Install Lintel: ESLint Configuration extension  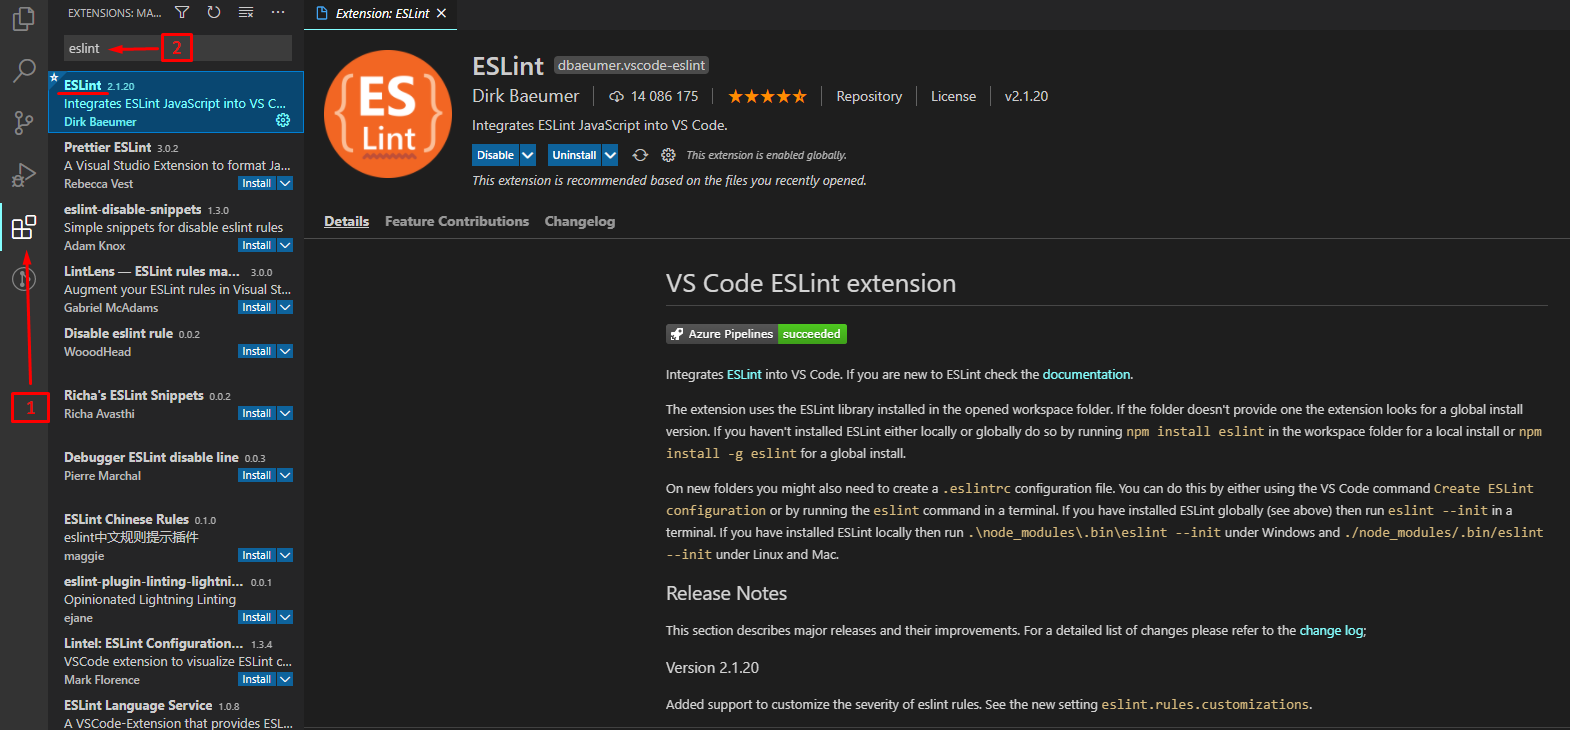pos(257,679)
